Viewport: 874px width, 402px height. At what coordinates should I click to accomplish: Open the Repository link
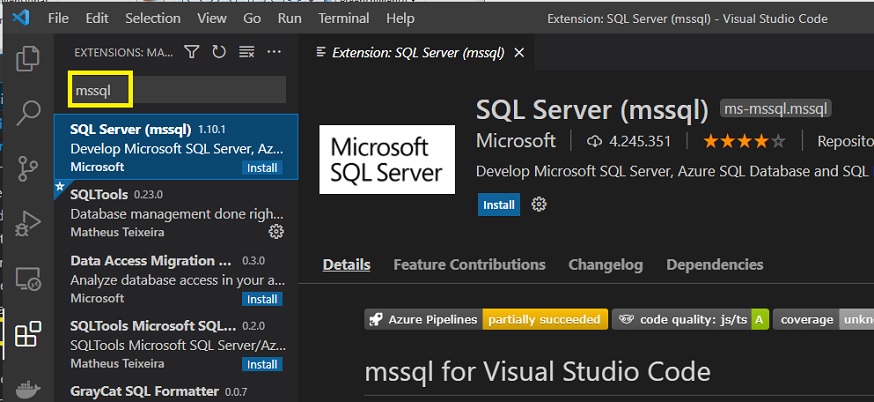tap(845, 141)
